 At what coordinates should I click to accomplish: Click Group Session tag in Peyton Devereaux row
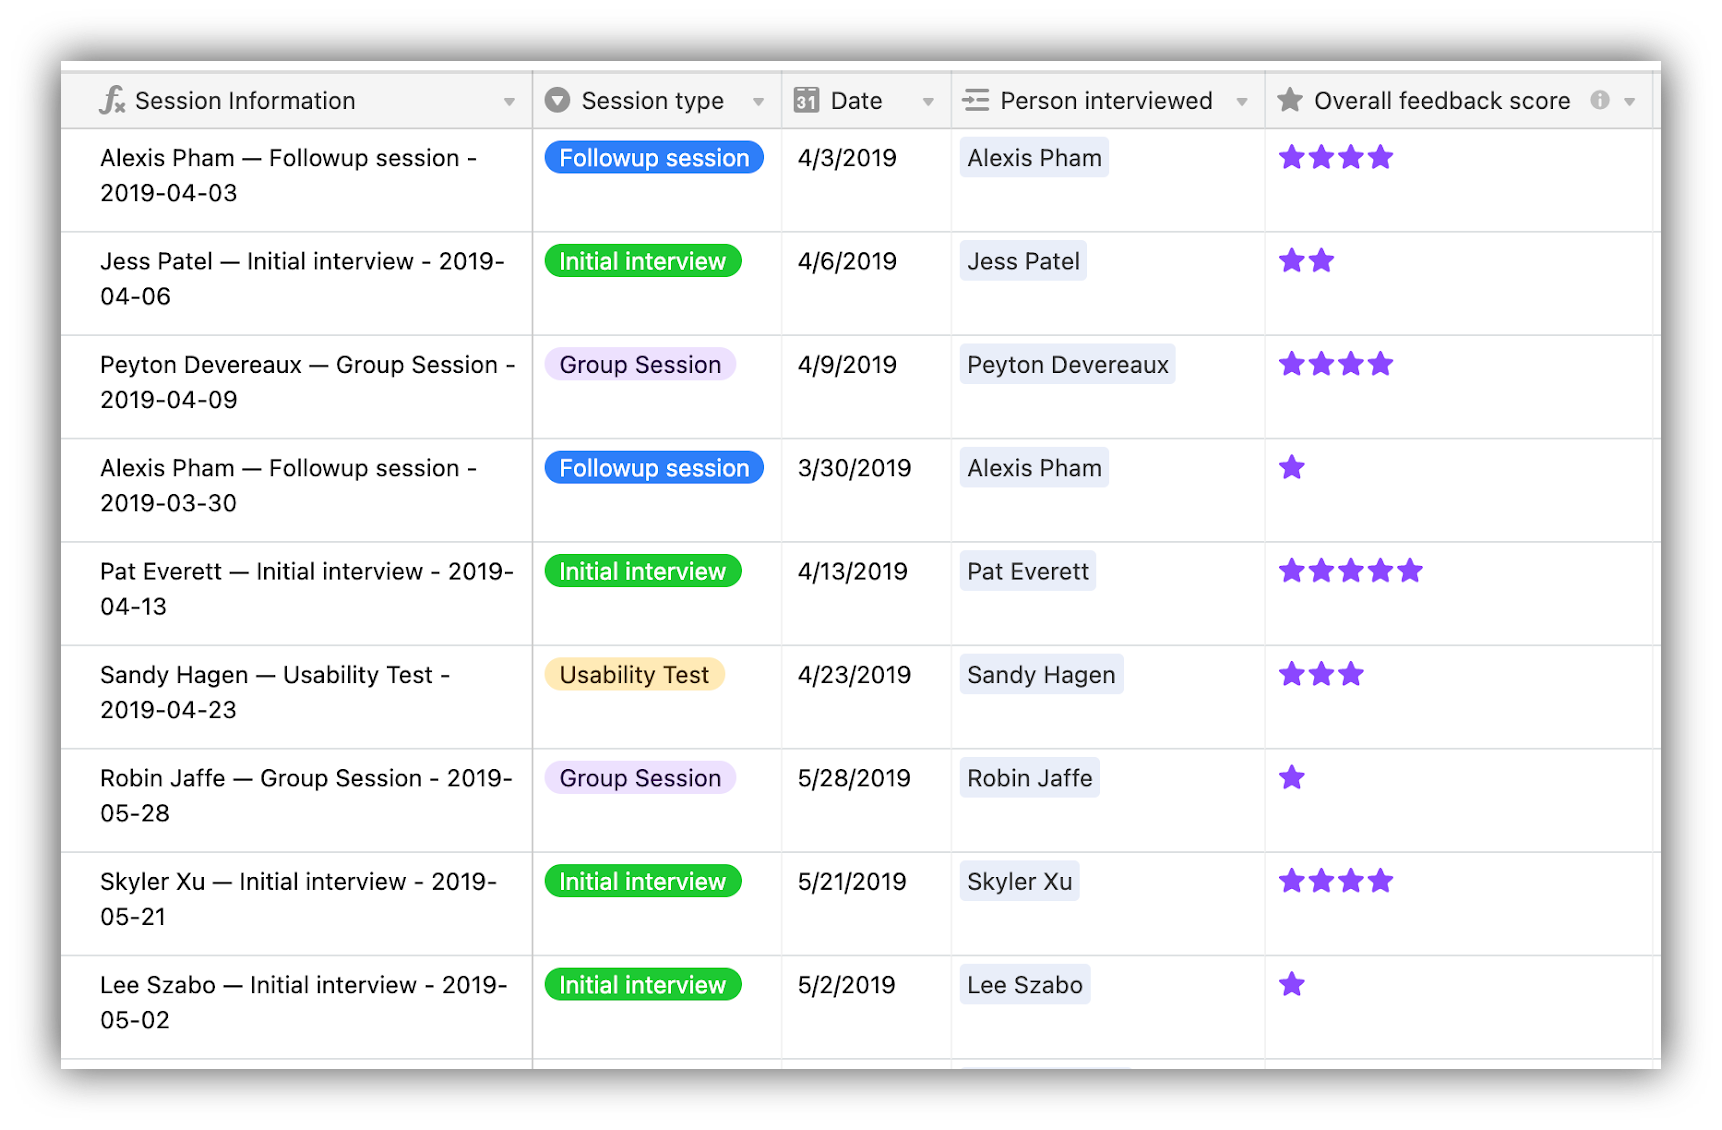pyautogui.click(x=640, y=365)
